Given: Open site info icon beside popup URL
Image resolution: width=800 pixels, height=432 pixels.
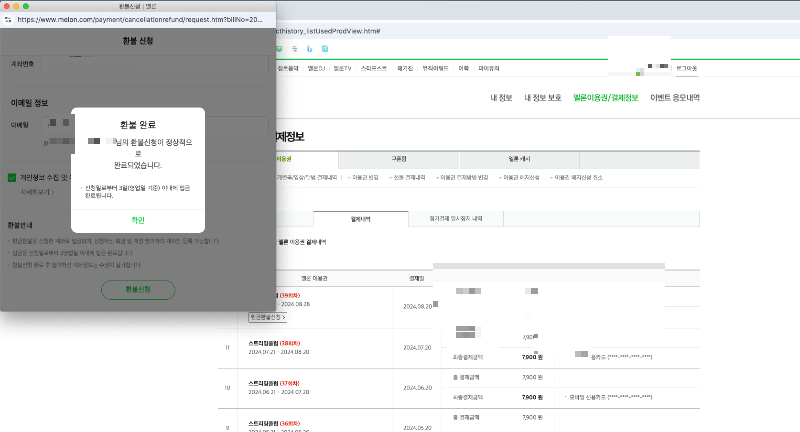Looking at the screenshot, I should coord(8,19).
